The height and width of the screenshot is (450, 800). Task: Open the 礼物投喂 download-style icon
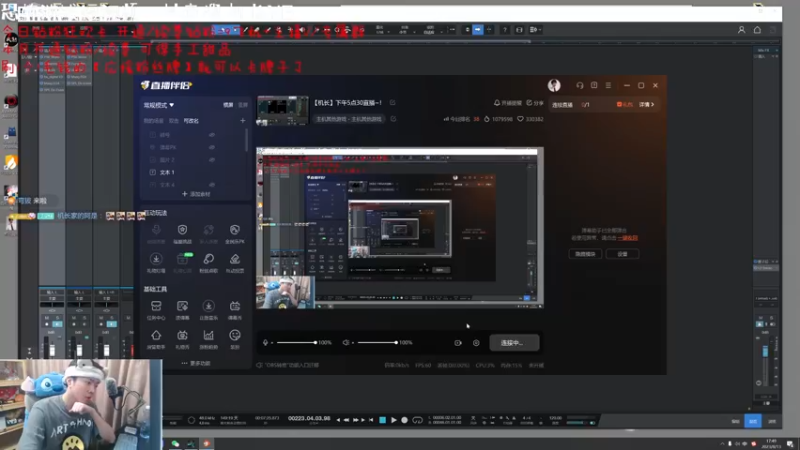point(156,259)
